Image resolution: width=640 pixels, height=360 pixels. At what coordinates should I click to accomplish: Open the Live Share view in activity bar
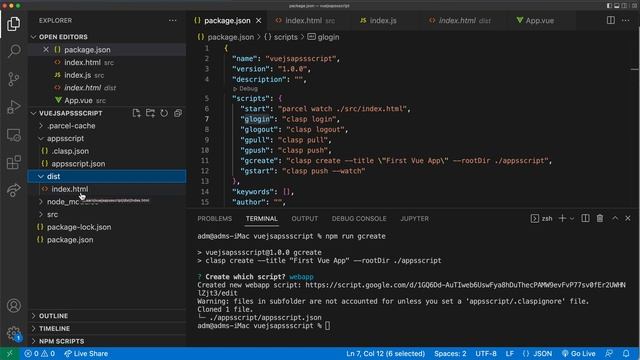coord(13,190)
